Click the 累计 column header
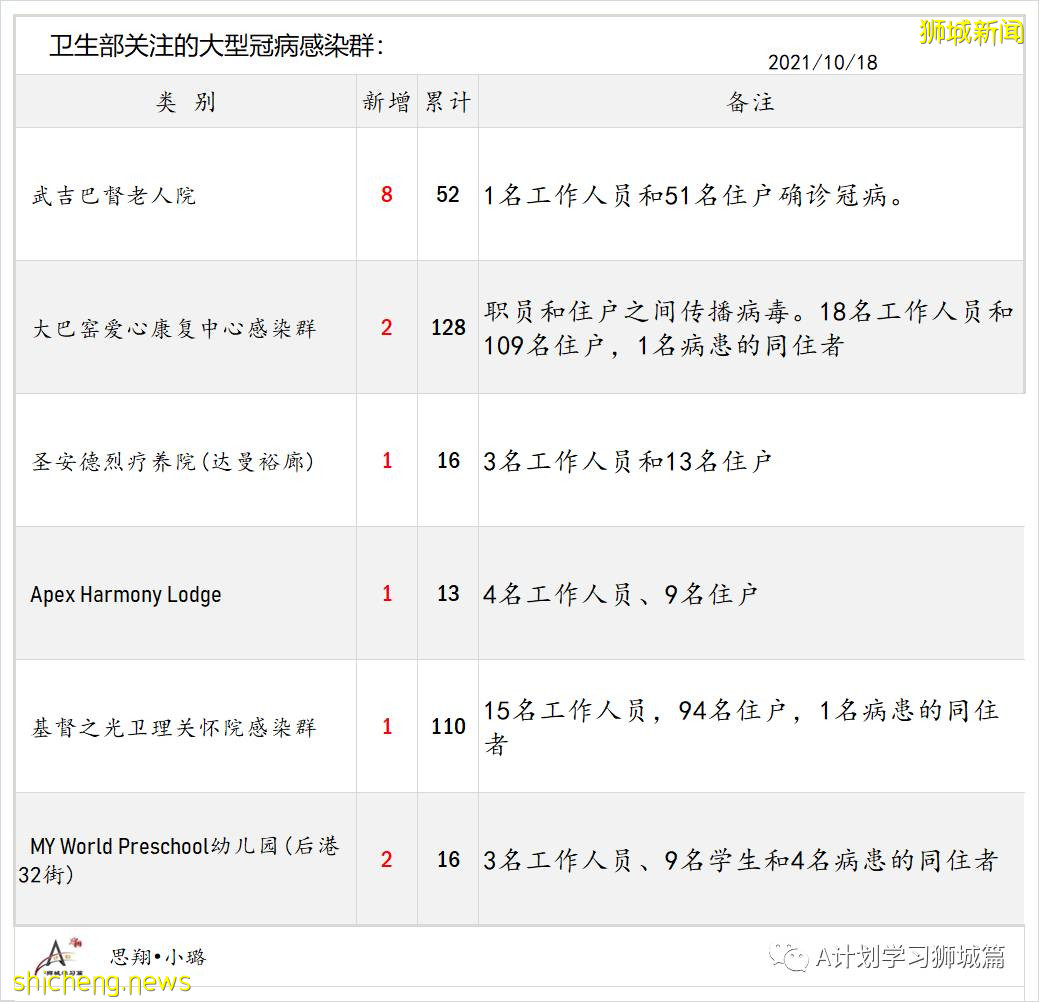Viewport: 1039px width, 1002px height. (448, 101)
